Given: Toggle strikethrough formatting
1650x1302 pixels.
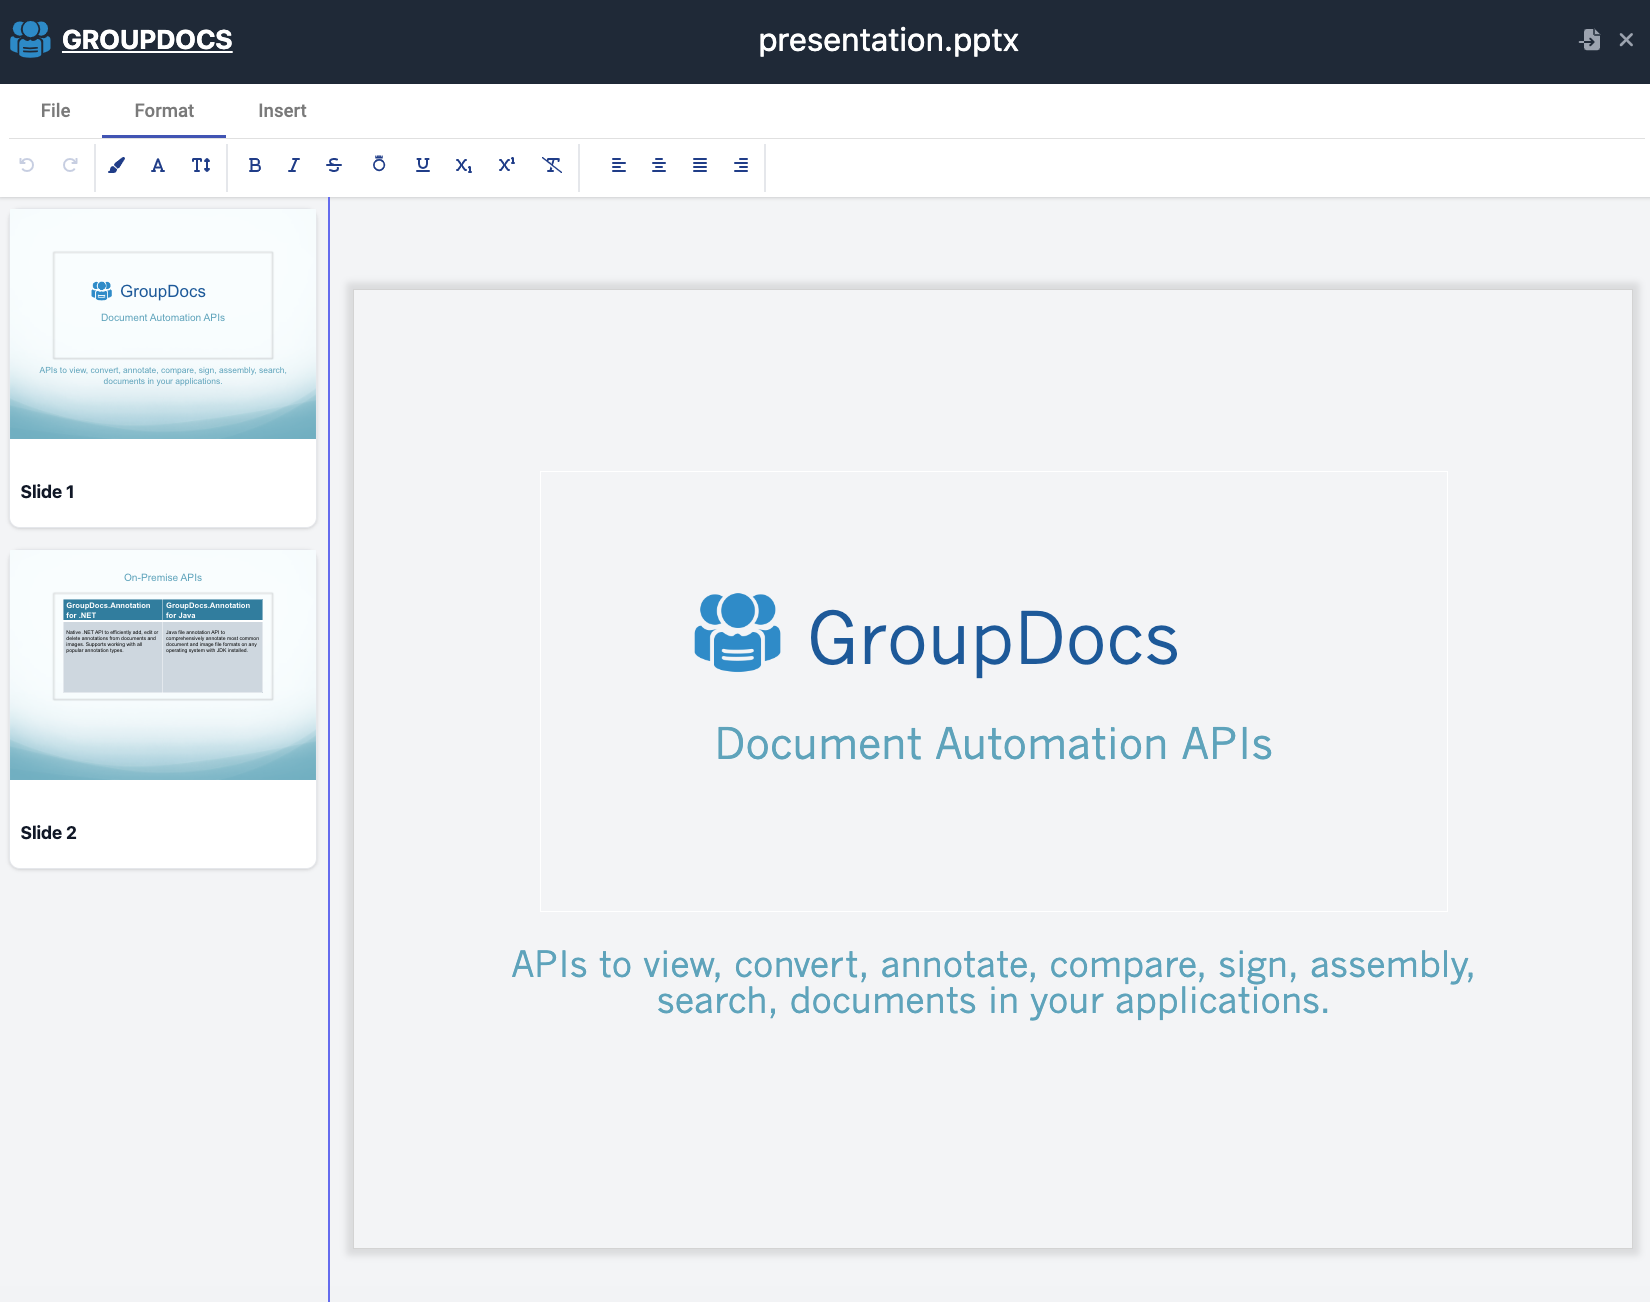Looking at the screenshot, I should click(x=334, y=165).
